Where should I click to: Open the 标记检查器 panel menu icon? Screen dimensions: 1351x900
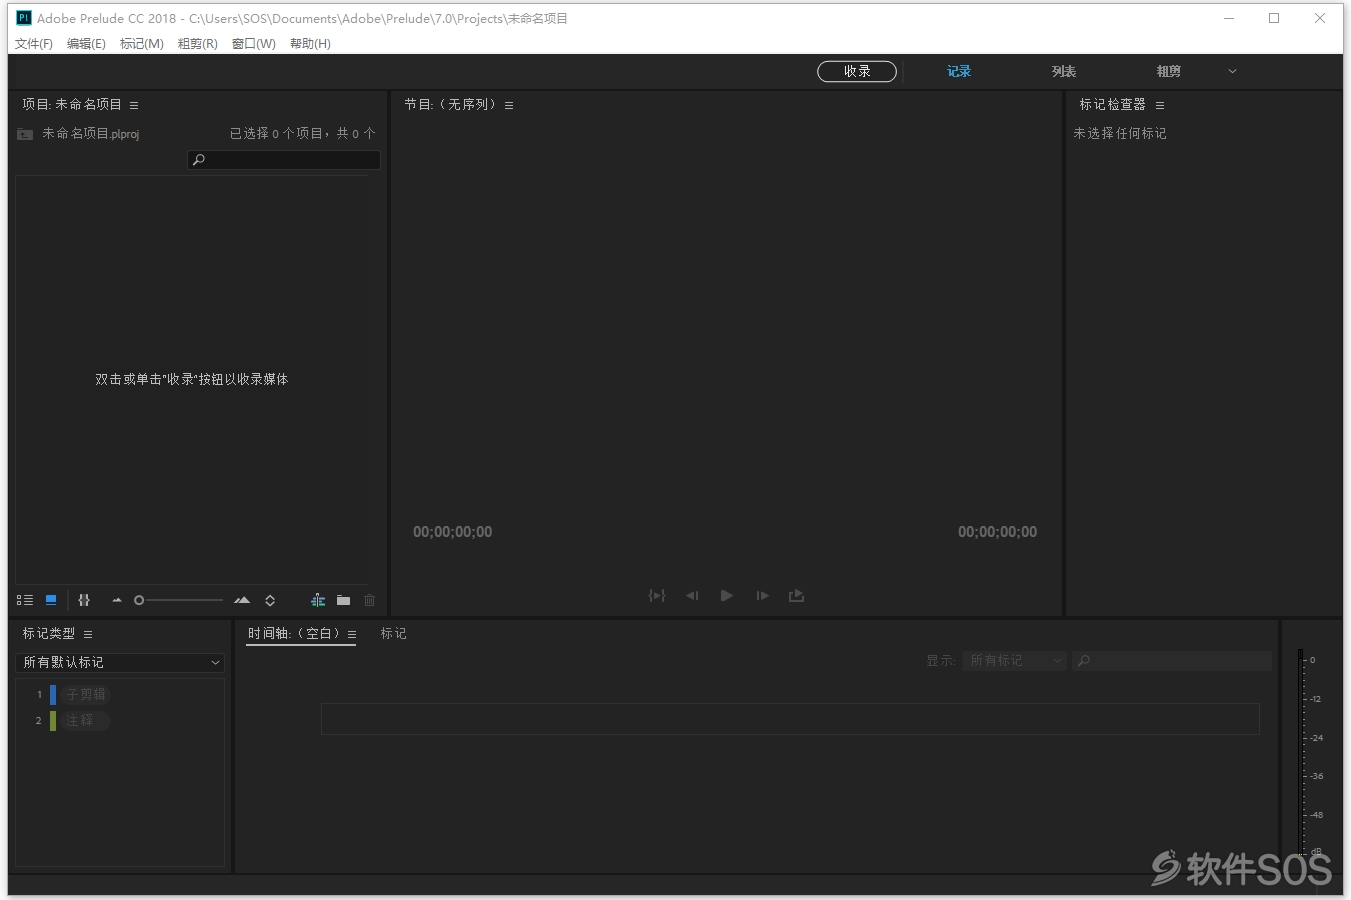(1160, 105)
